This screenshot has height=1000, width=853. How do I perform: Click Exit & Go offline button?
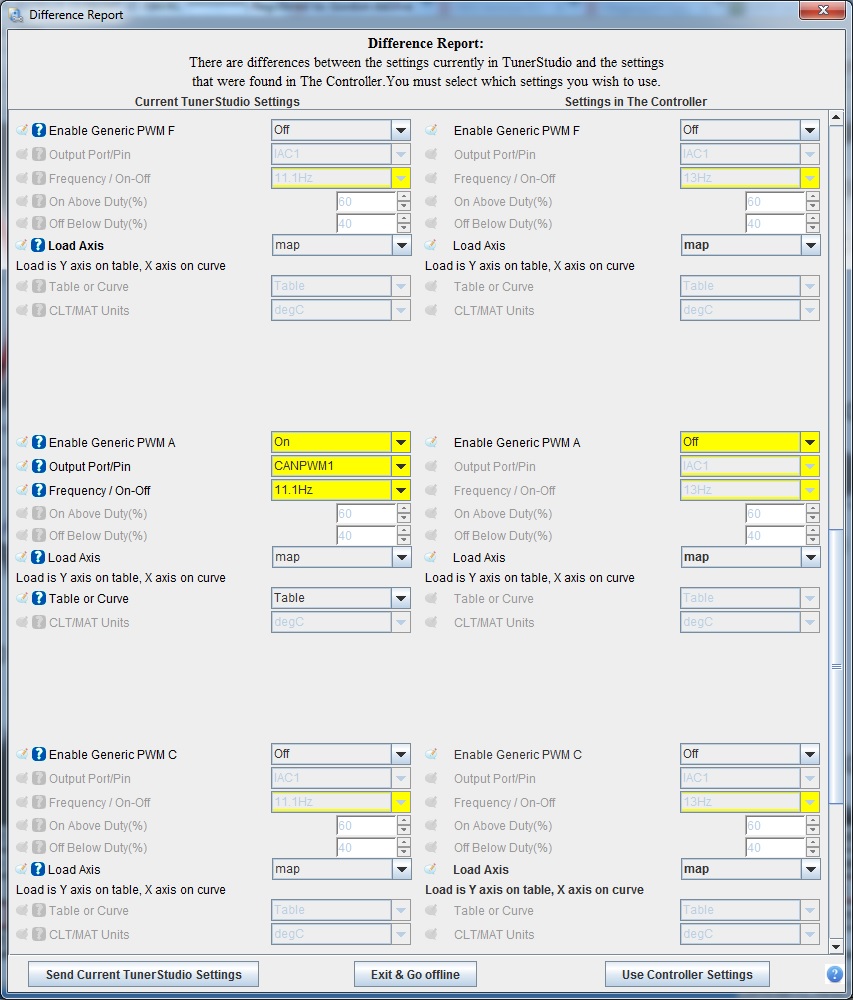pos(415,974)
